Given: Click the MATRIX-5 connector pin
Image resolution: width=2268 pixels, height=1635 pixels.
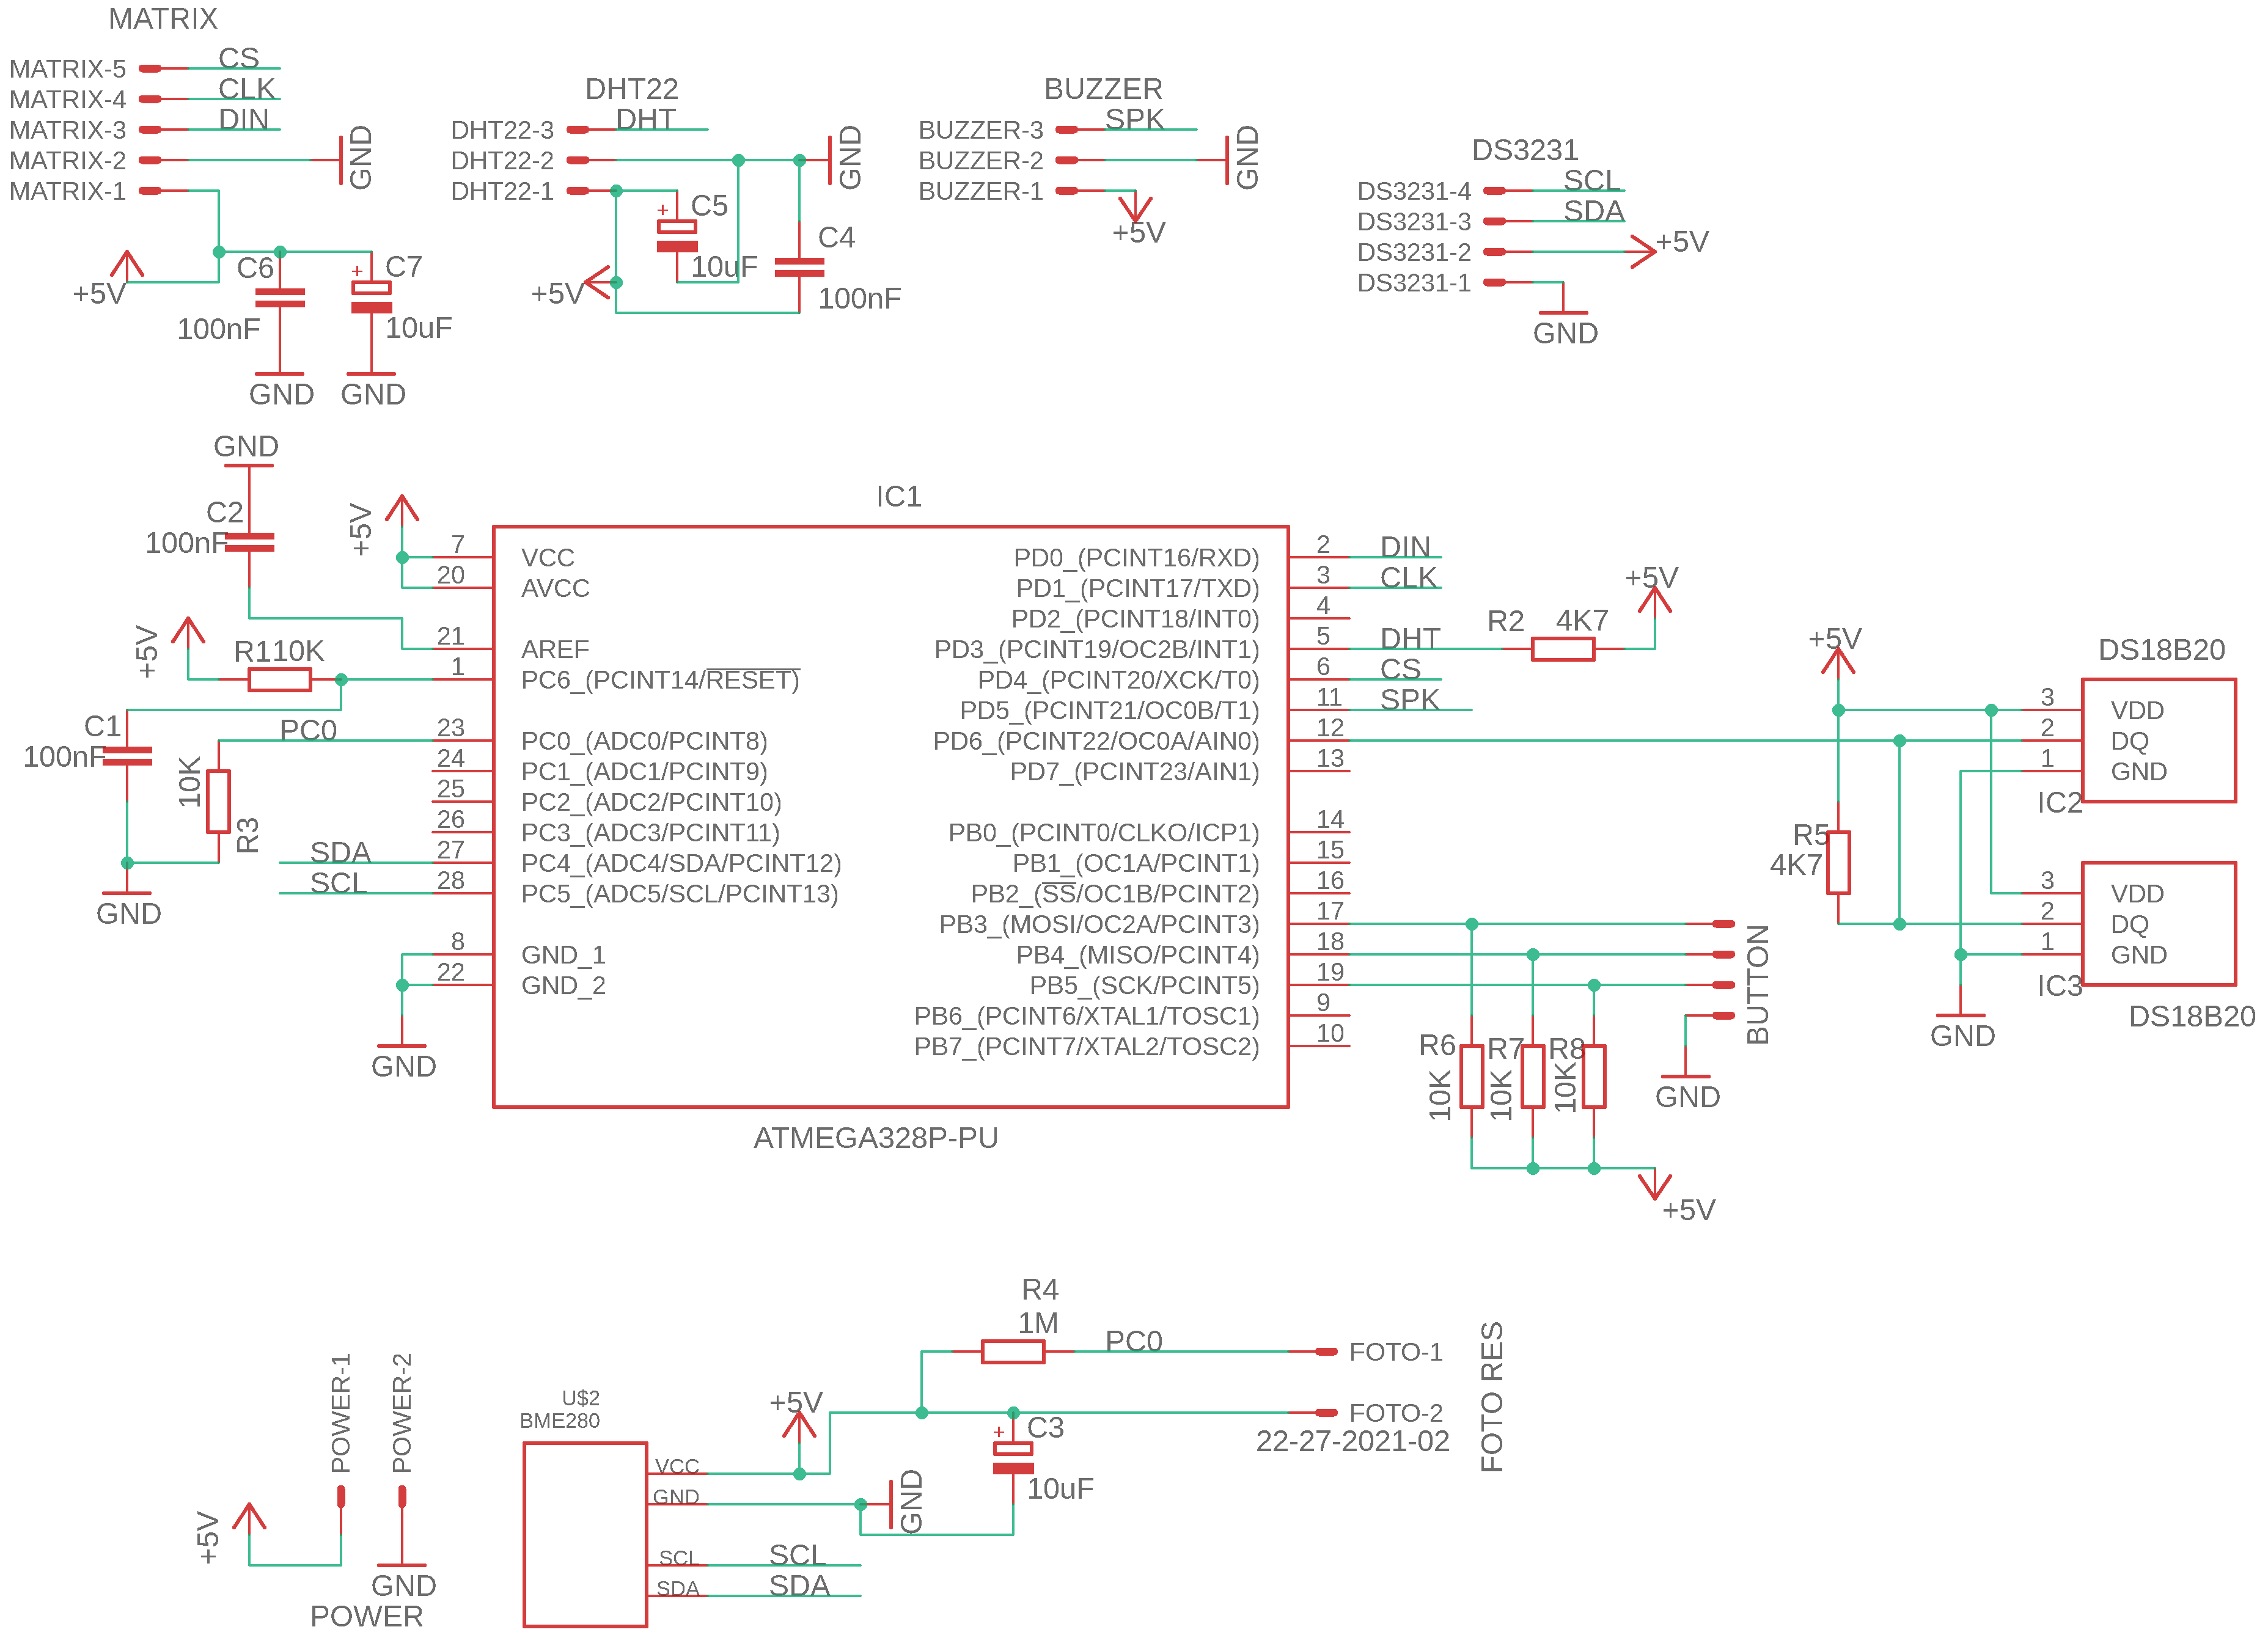Looking at the screenshot, I should (x=150, y=69).
